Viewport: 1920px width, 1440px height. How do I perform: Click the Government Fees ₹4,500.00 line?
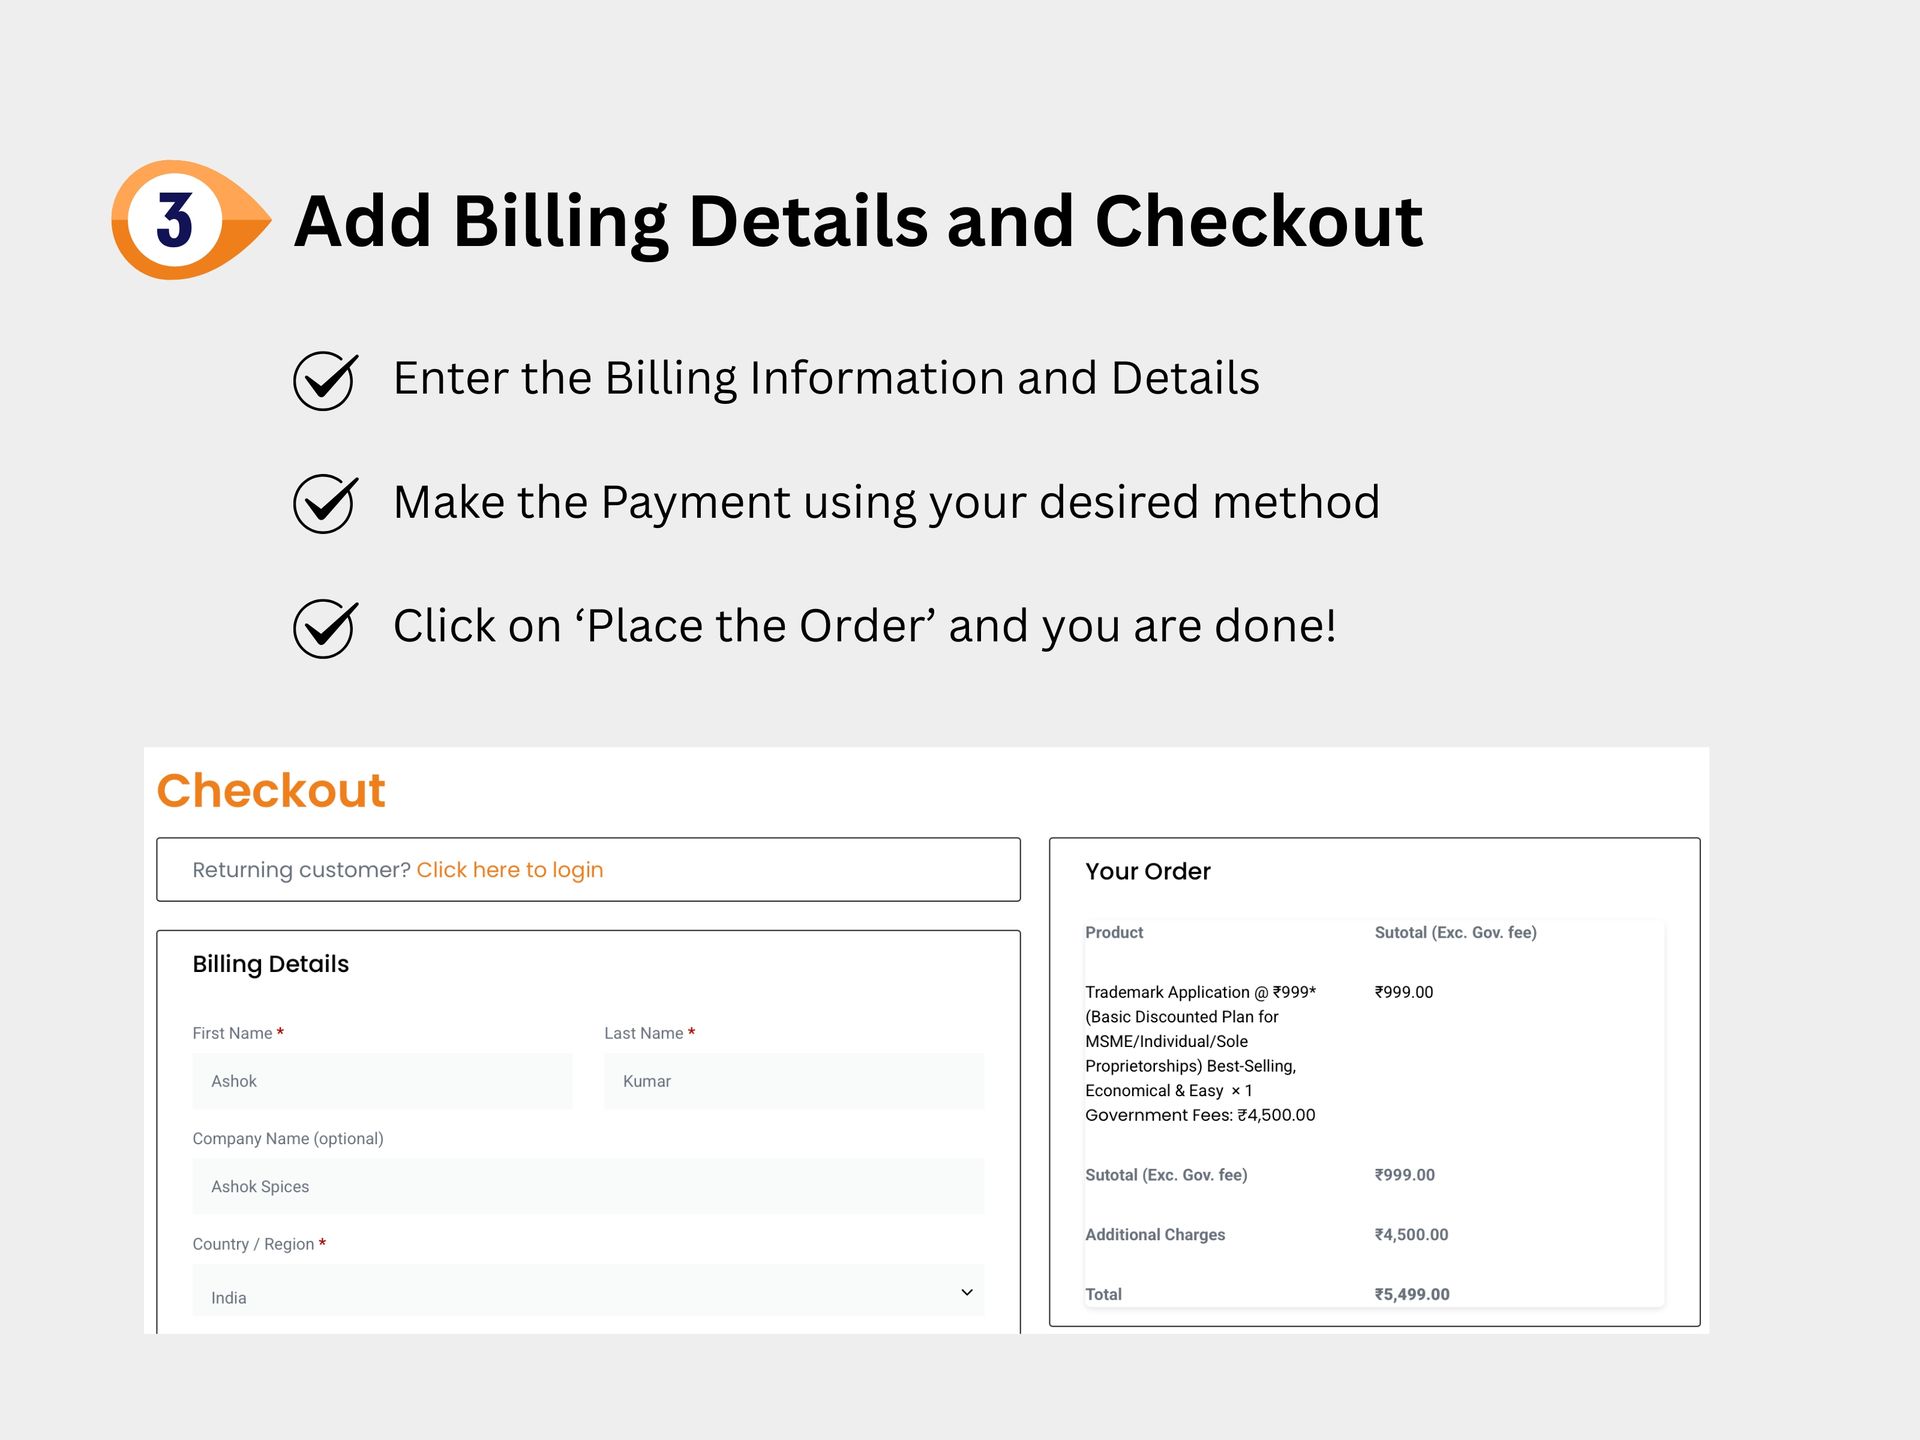tap(1200, 1115)
